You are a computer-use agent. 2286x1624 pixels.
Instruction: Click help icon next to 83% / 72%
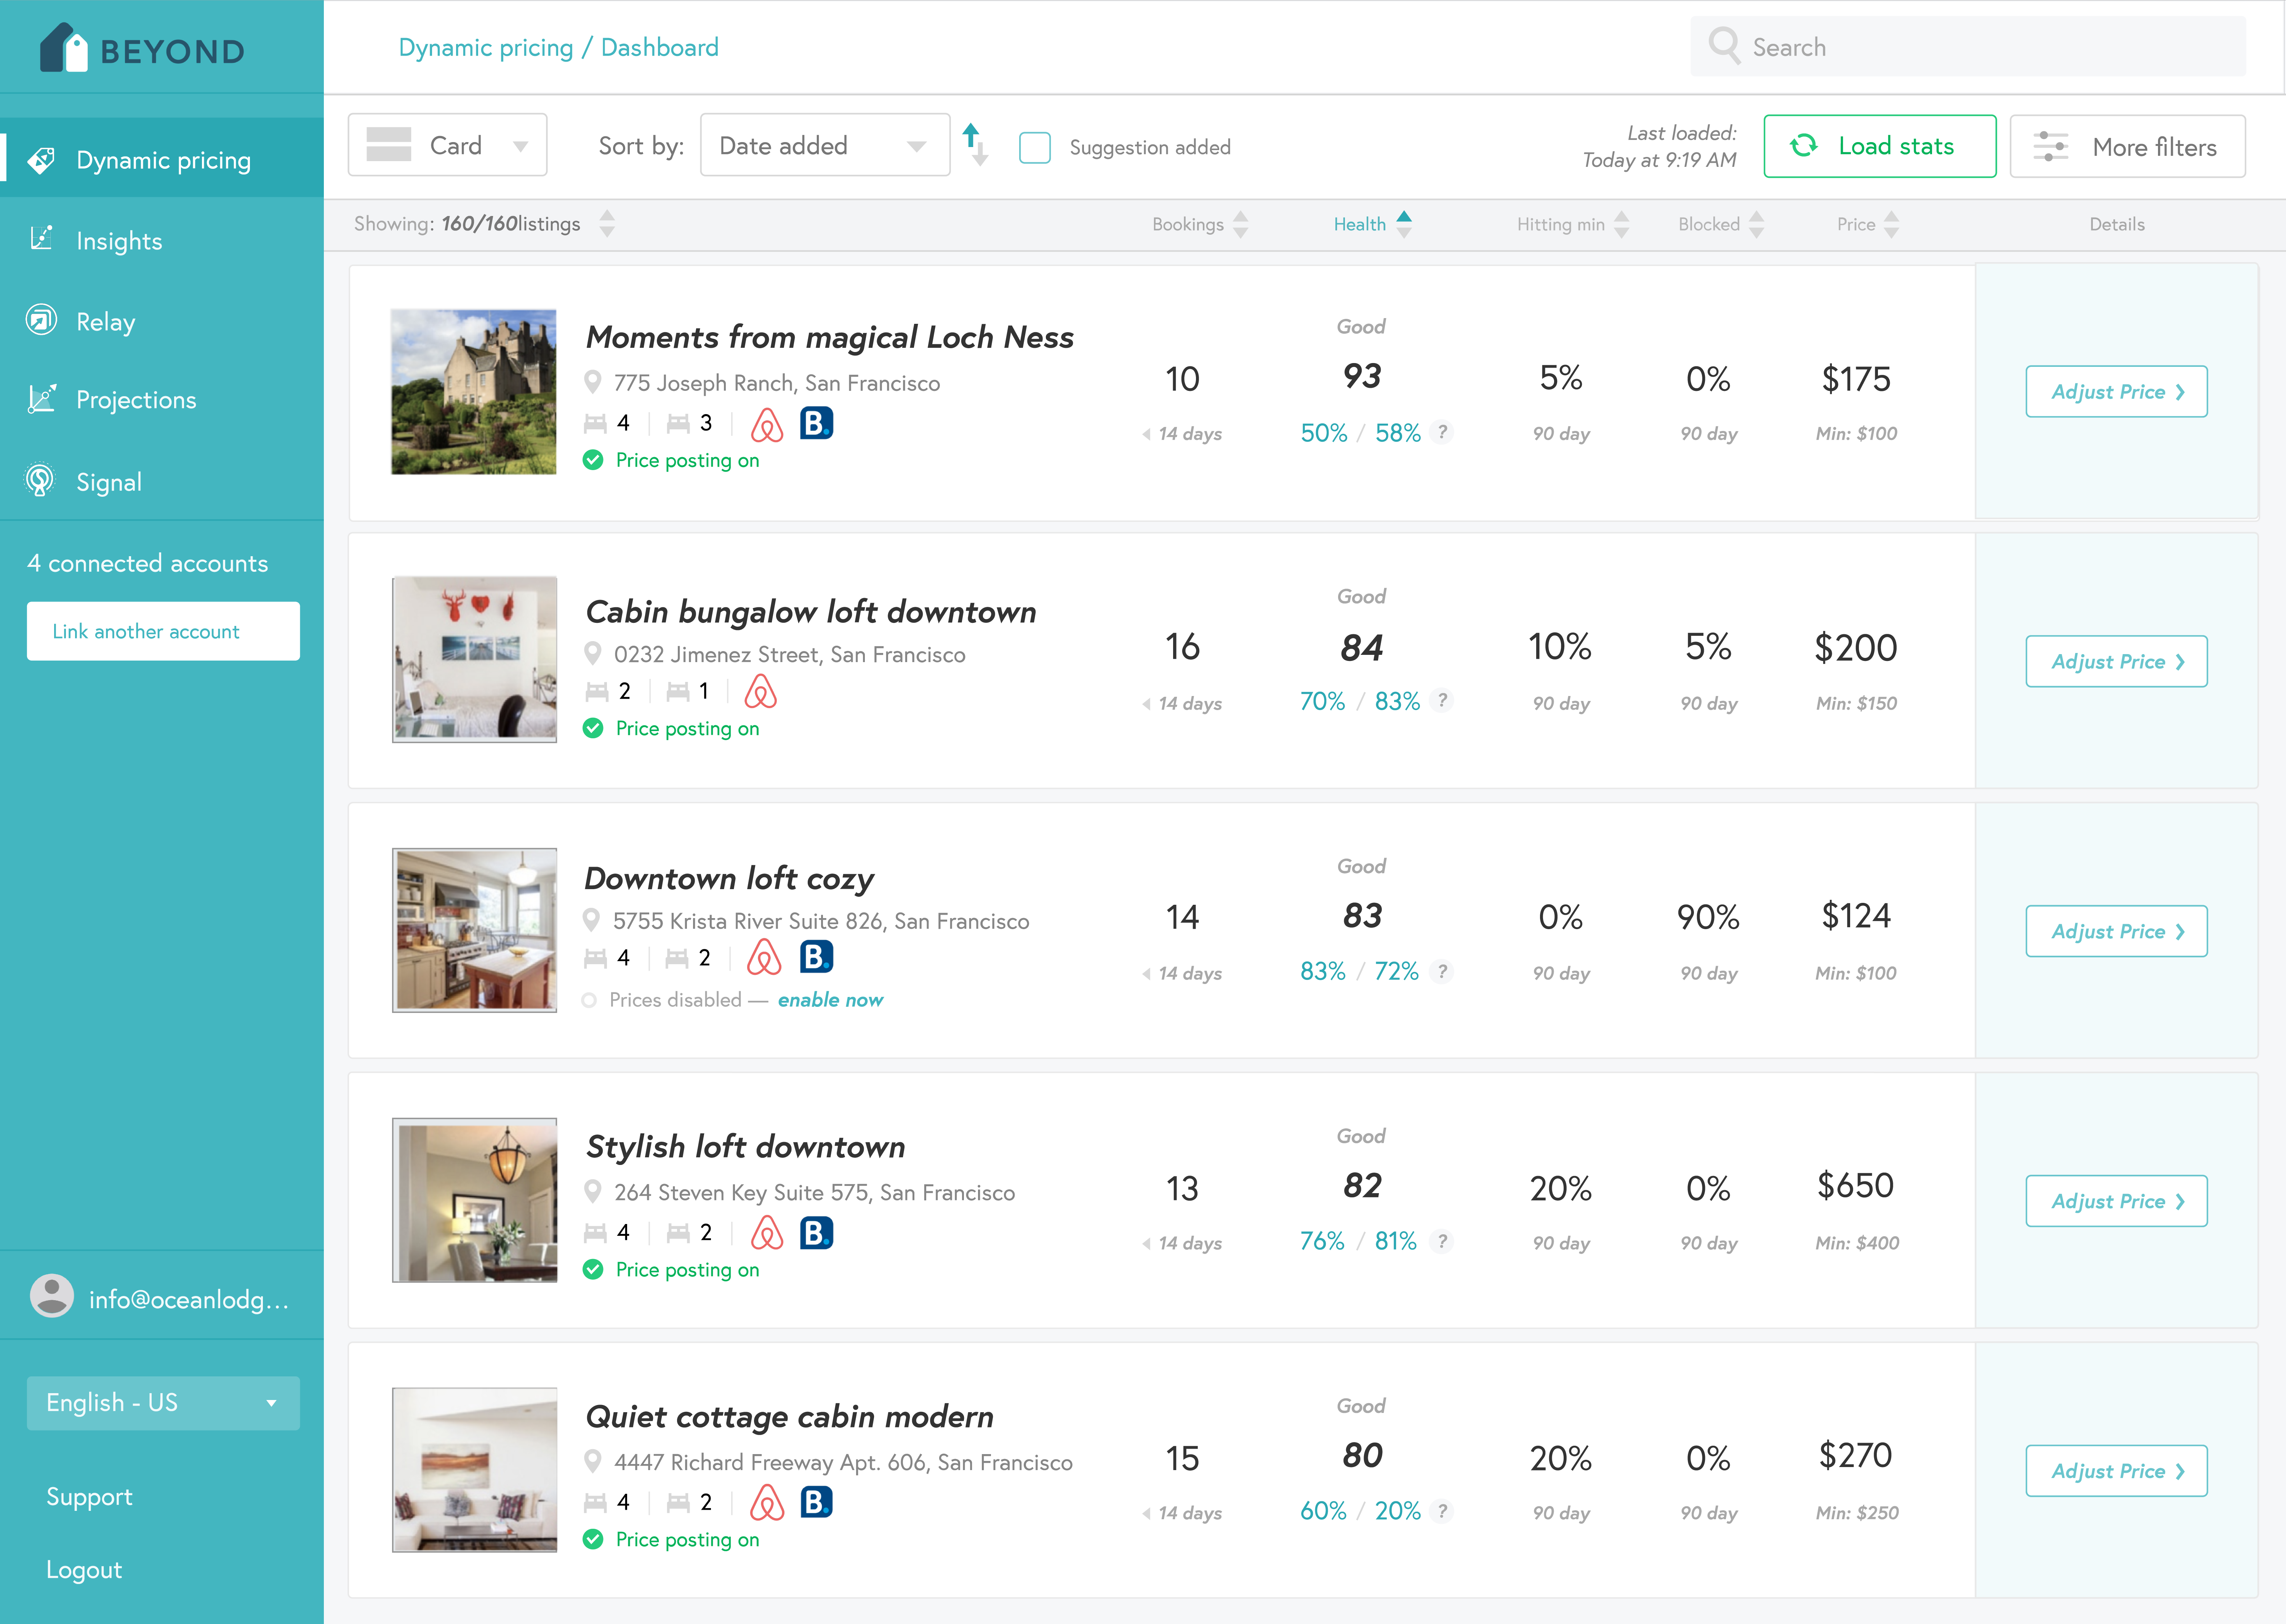pyautogui.click(x=1442, y=971)
